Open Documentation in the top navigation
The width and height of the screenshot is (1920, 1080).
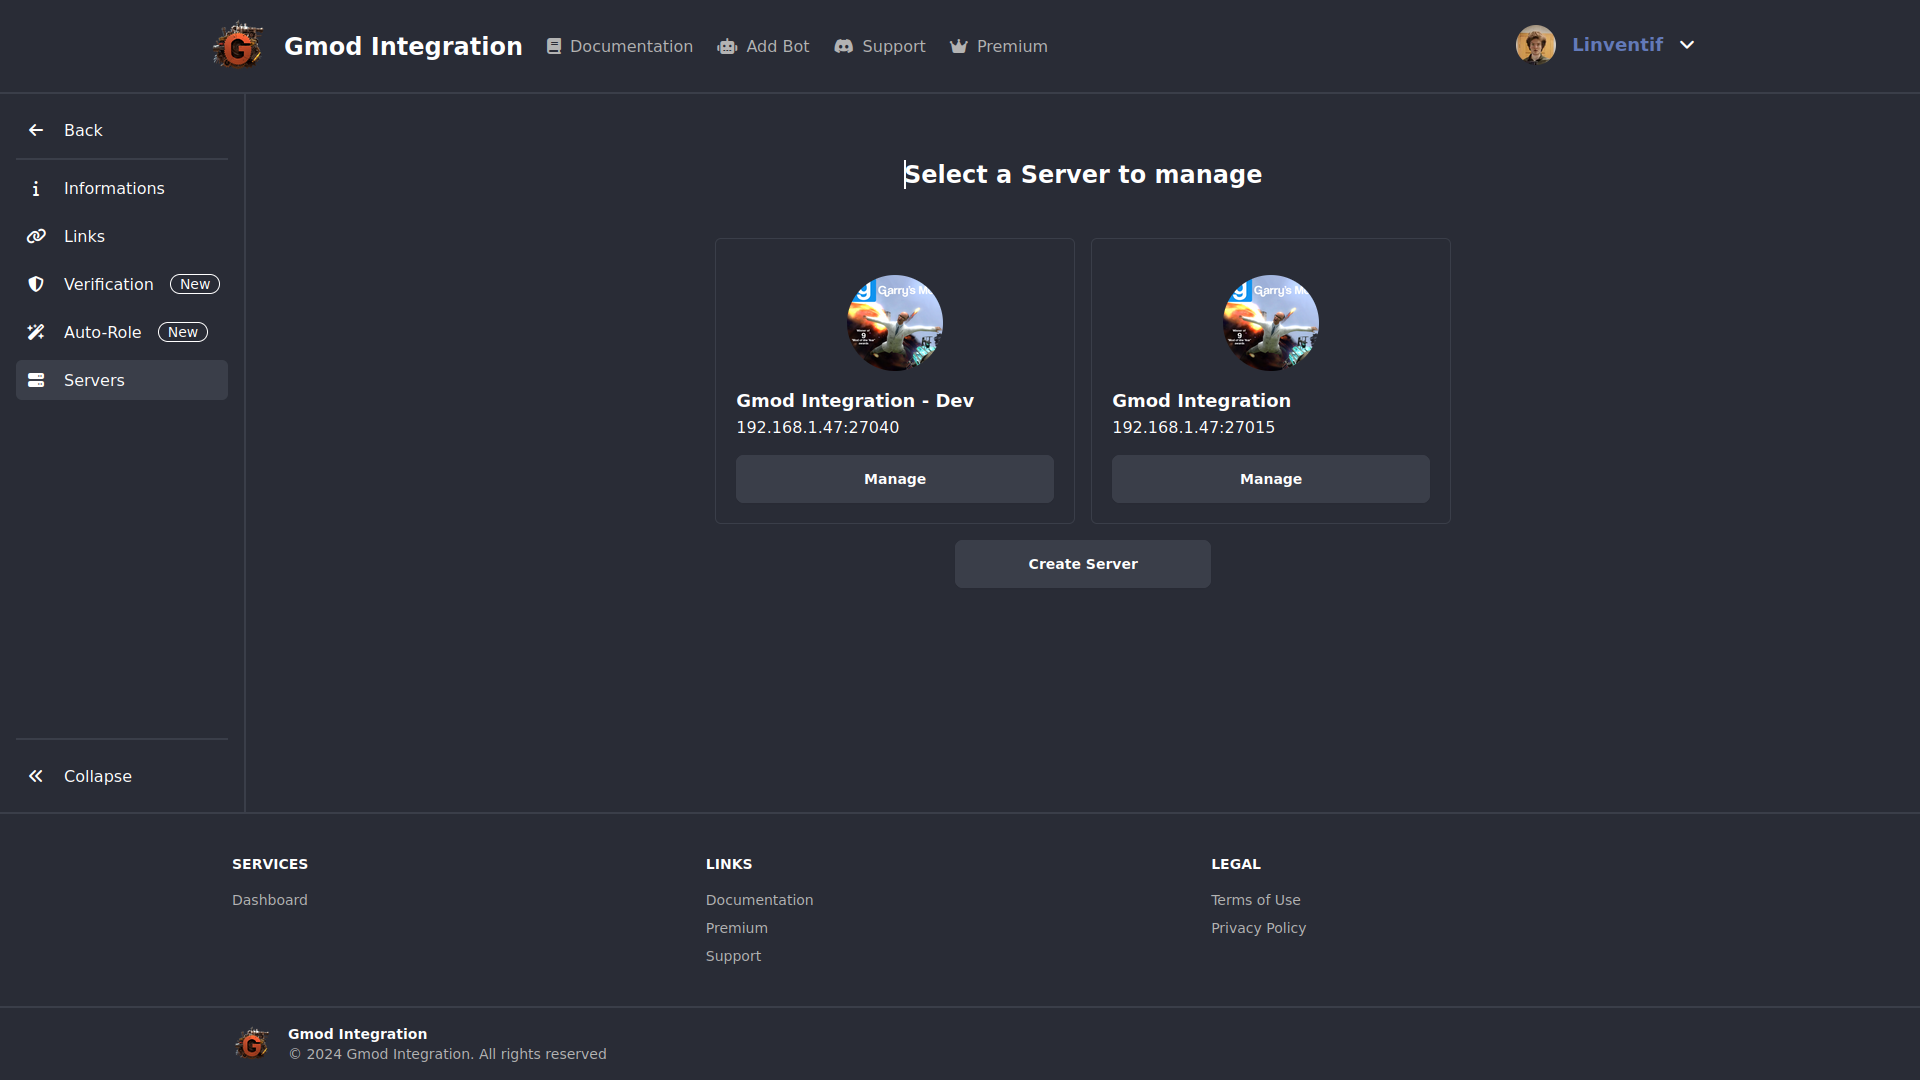click(620, 46)
